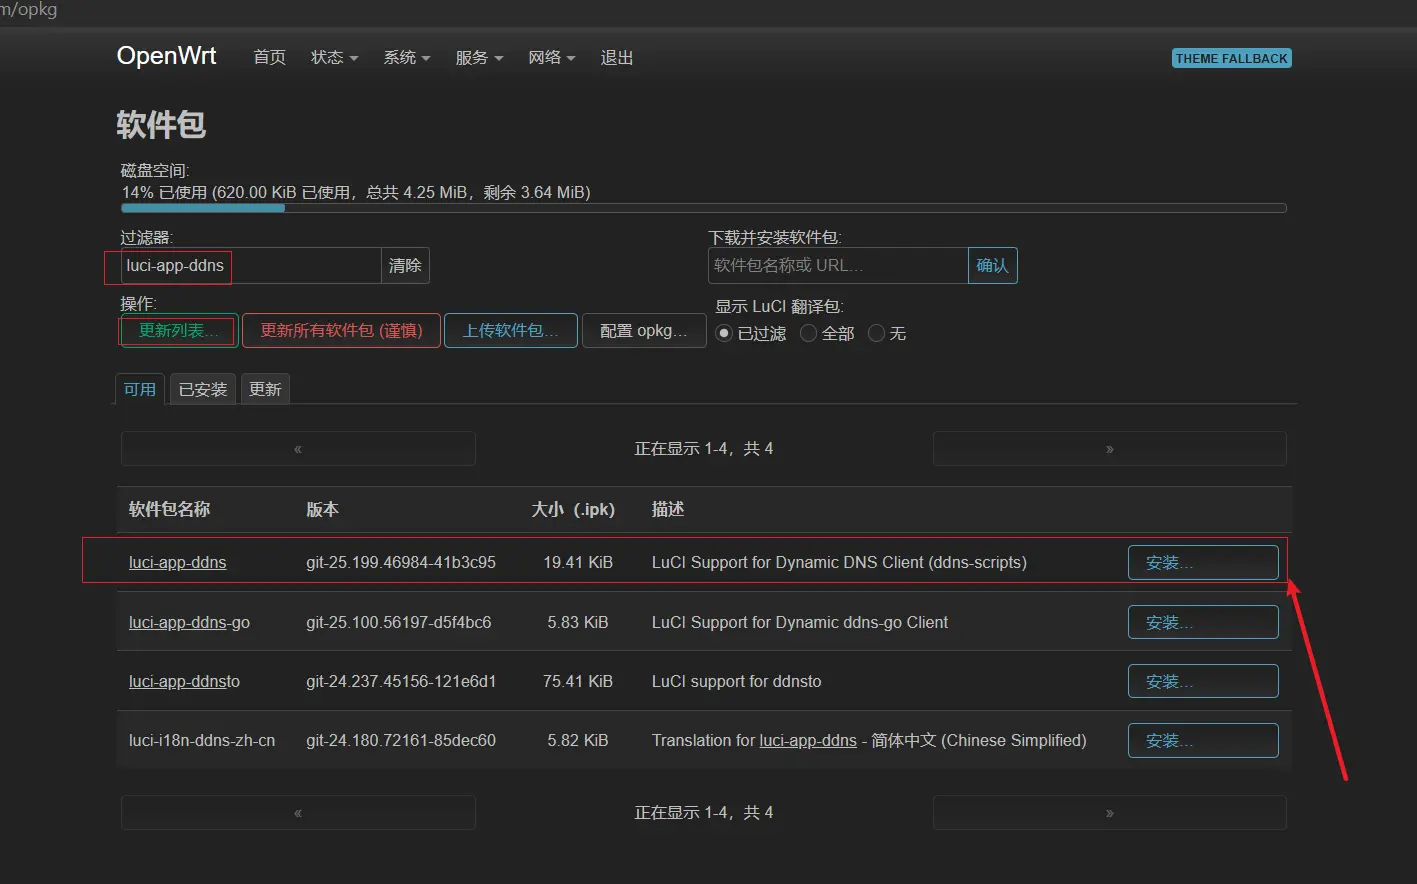The height and width of the screenshot is (884, 1417).
Task: Open the 网络 dropdown menu
Action: 551,58
